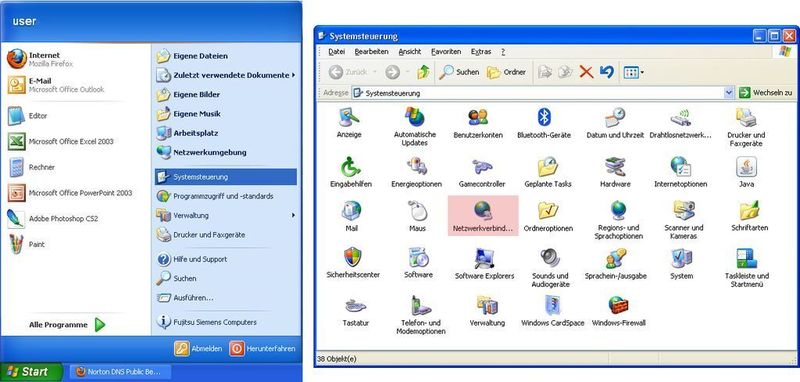Screen dimensions: 800x382
Task: Open Gamecontroller icon
Action: pos(482,172)
